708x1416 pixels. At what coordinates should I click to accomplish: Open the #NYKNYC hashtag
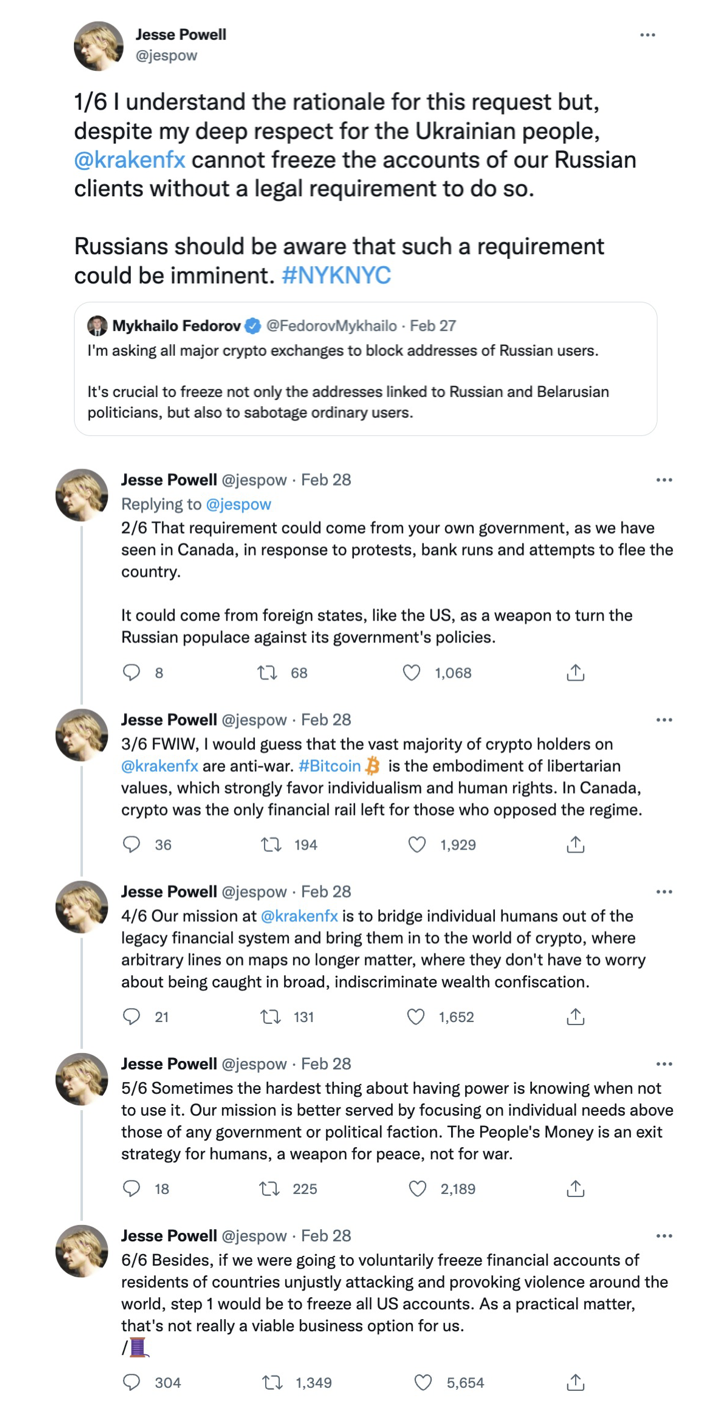pos(336,275)
